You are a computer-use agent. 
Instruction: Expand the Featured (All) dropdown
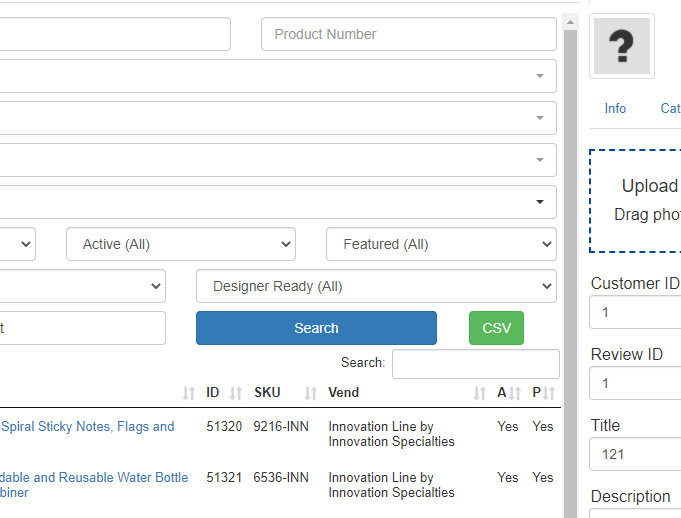(x=441, y=244)
